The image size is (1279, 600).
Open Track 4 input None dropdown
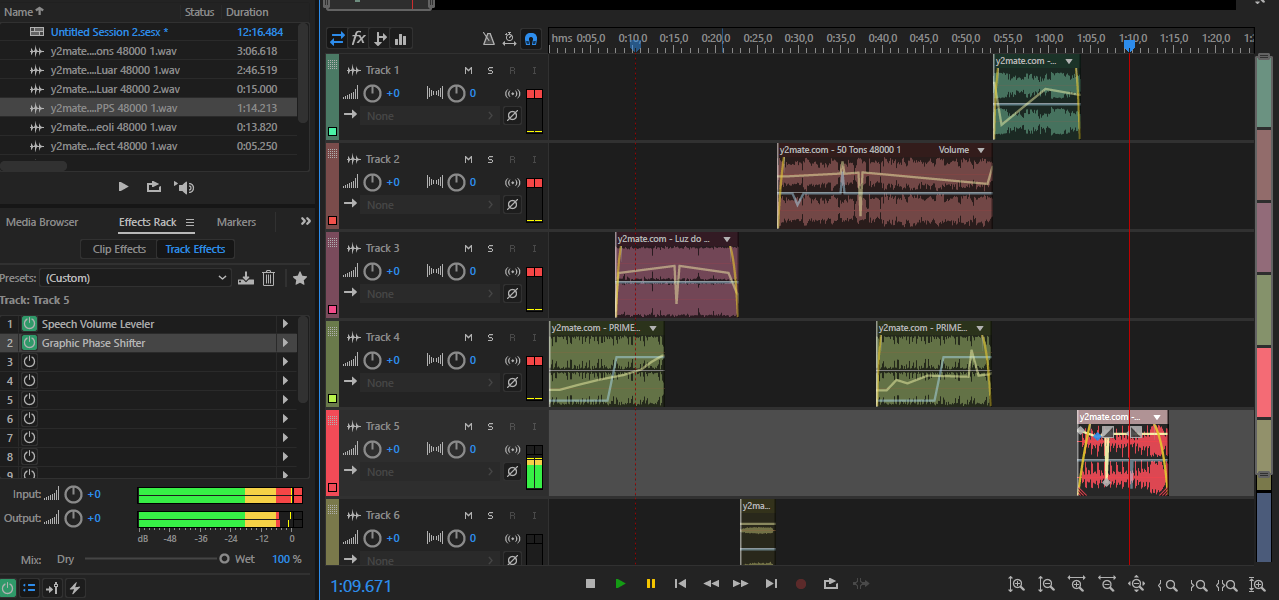point(430,383)
